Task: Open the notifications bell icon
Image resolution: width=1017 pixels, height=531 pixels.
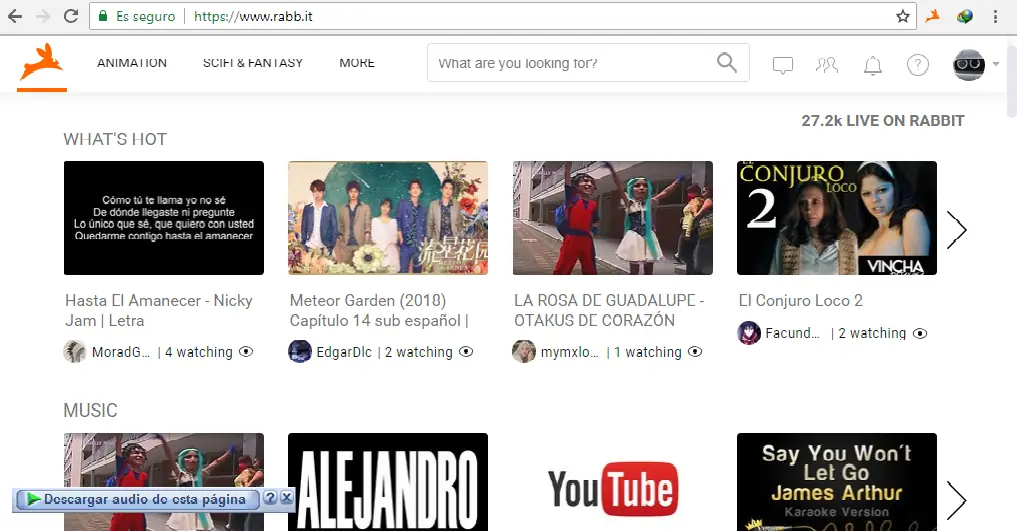Action: pyautogui.click(x=873, y=65)
